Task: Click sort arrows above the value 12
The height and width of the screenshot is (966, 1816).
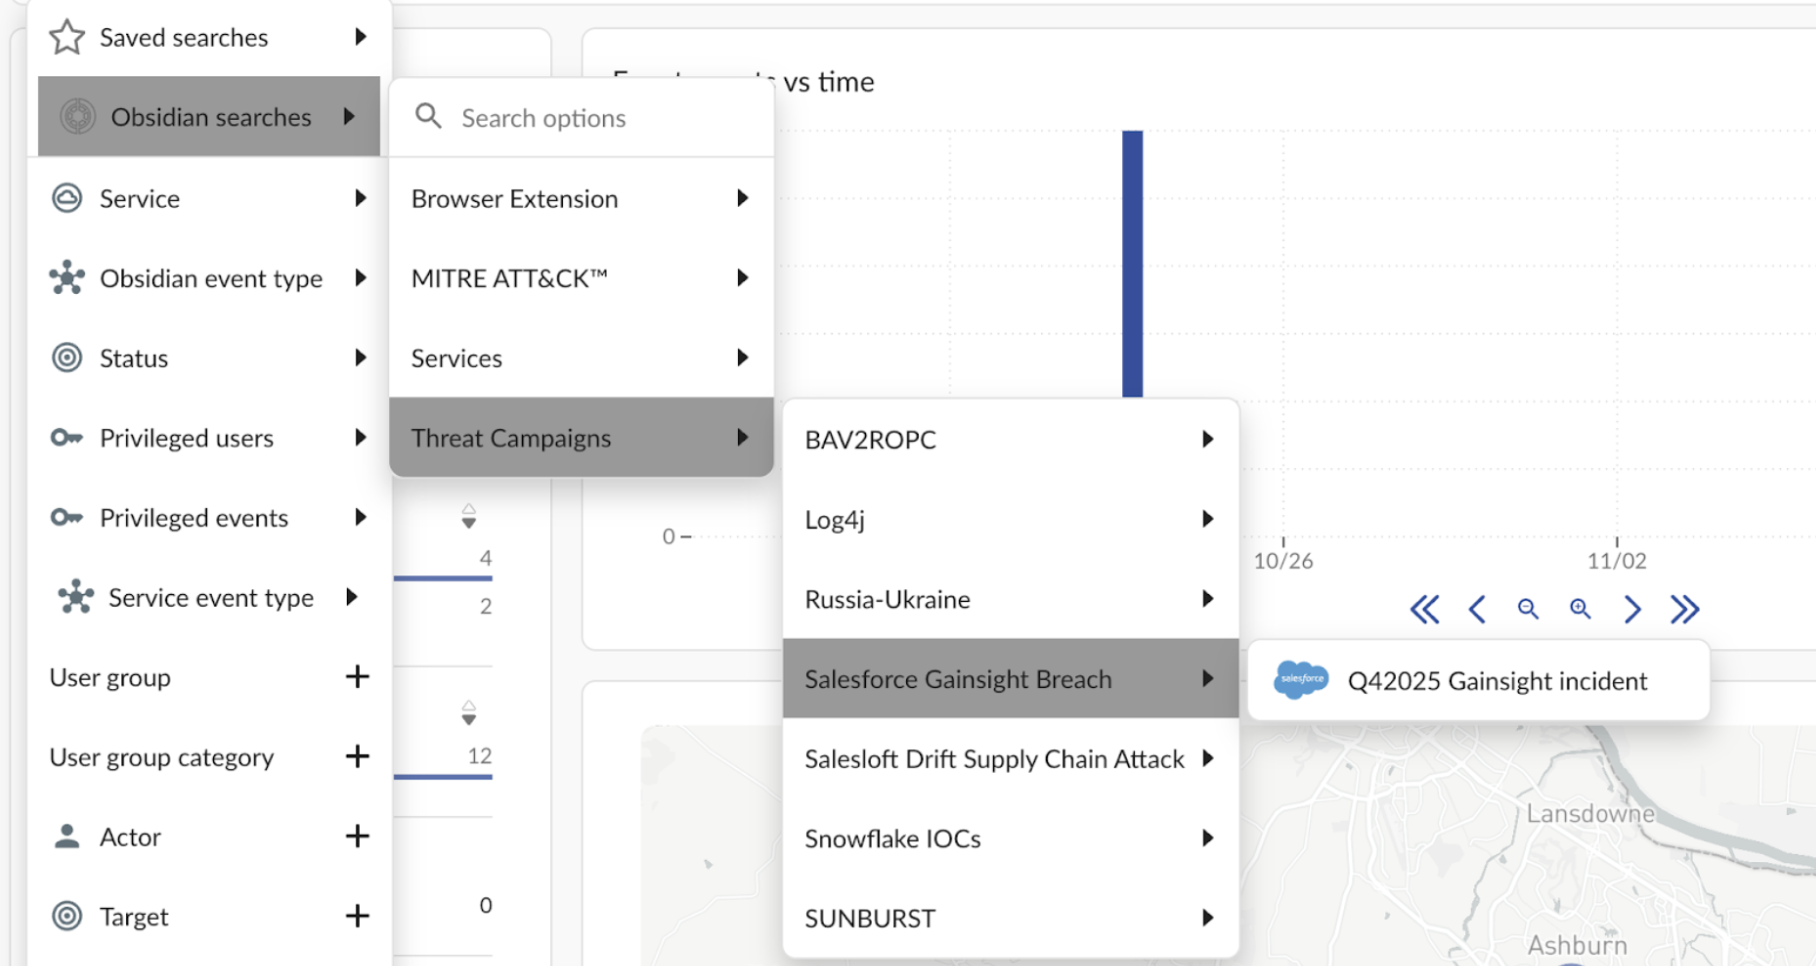Action: point(469,713)
